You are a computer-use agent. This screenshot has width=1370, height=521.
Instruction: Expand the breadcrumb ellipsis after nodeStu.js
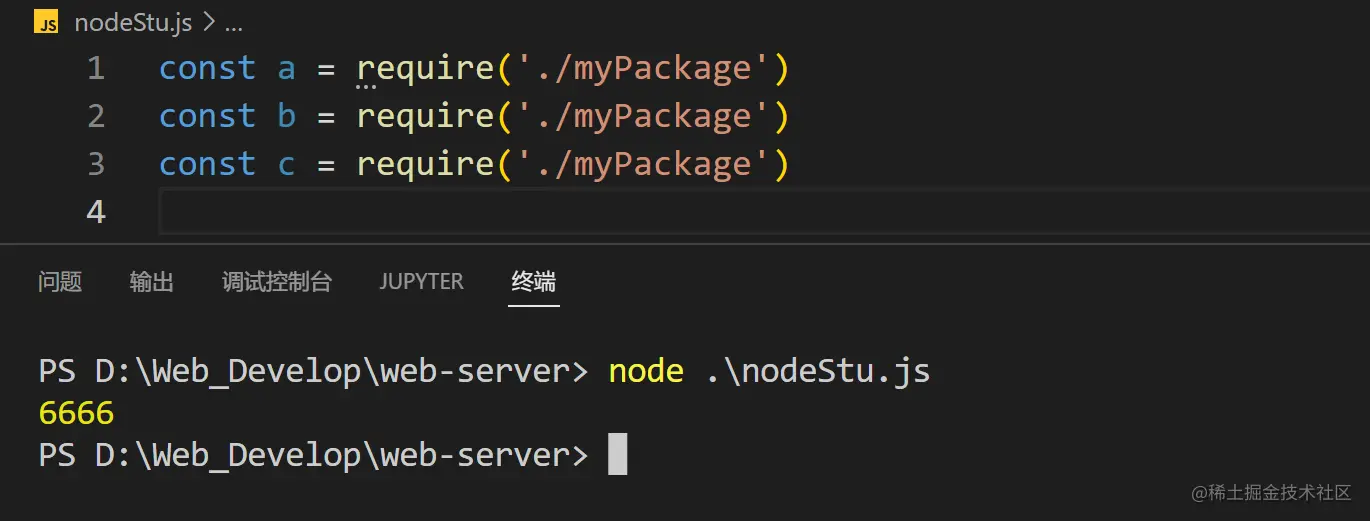point(233,22)
